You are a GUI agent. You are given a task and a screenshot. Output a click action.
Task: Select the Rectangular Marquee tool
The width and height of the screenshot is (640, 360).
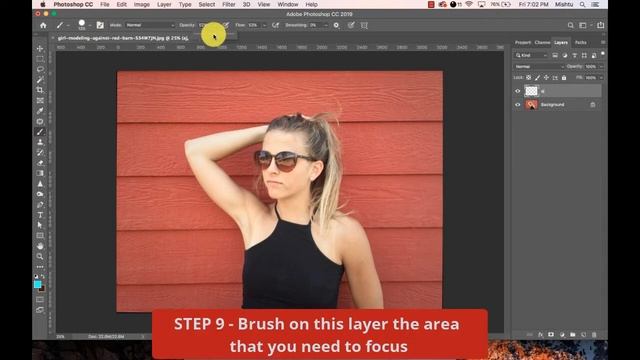tap(40, 59)
